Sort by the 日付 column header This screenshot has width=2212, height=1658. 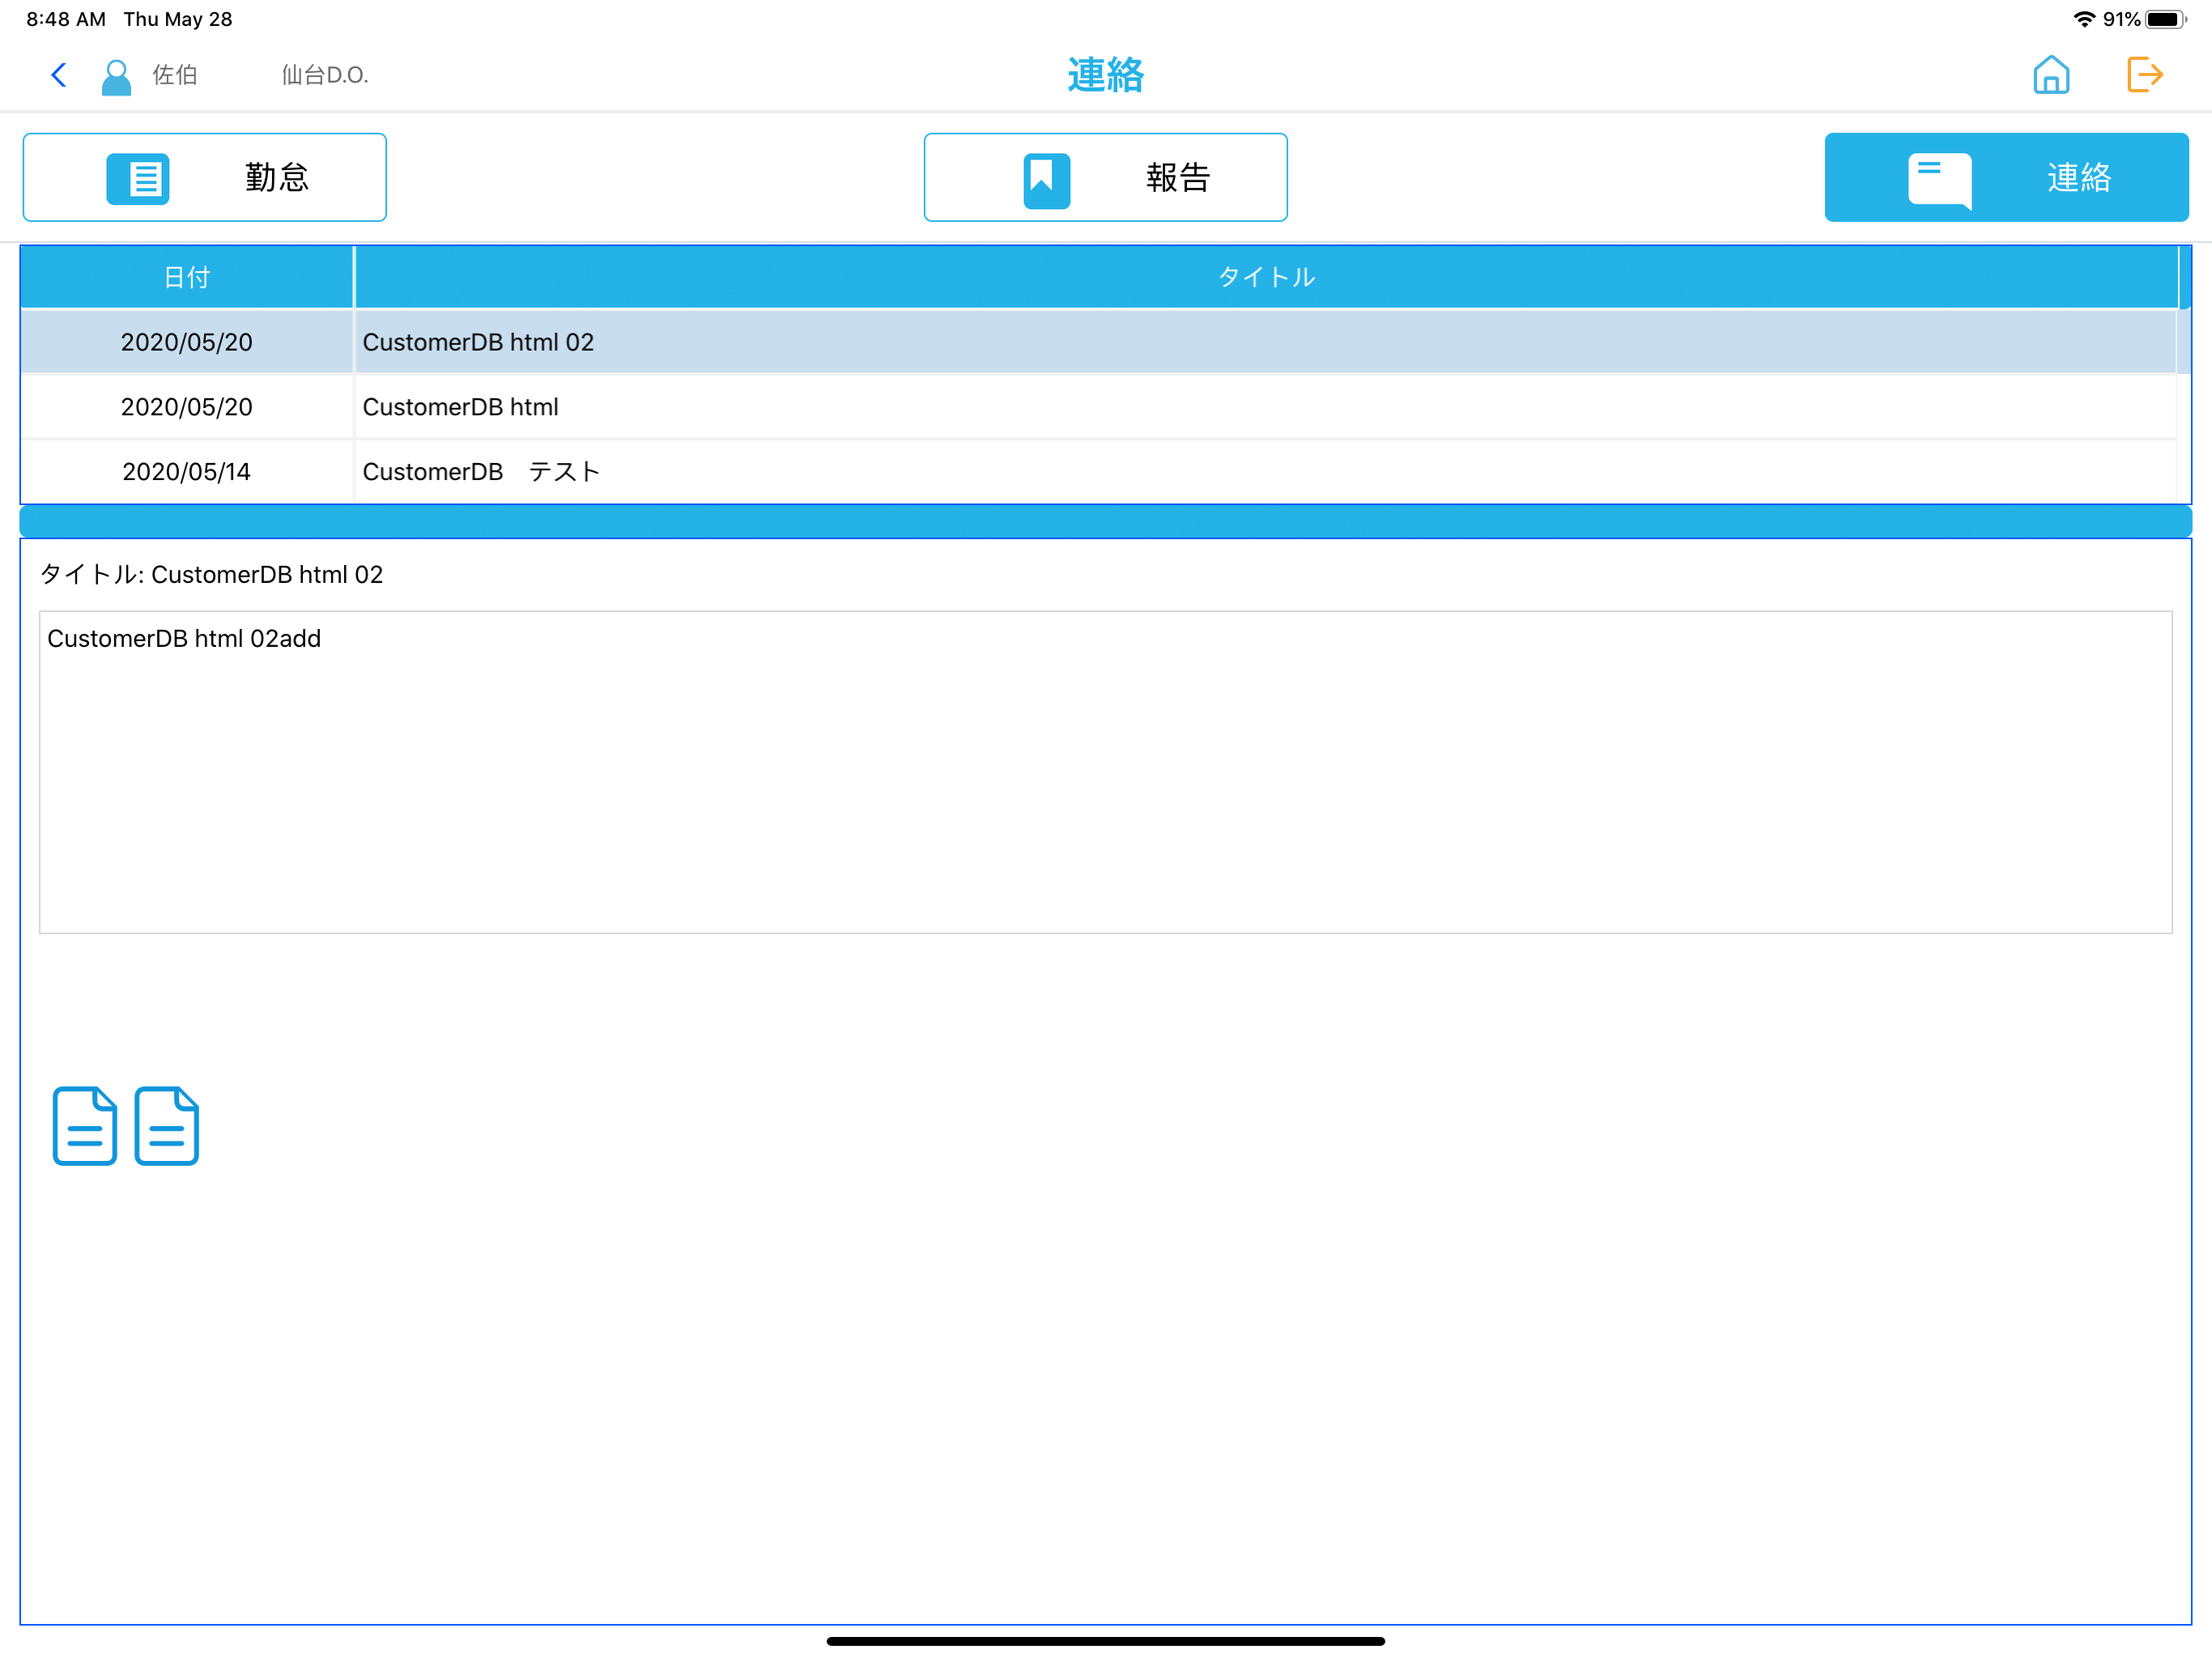[x=187, y=277]
